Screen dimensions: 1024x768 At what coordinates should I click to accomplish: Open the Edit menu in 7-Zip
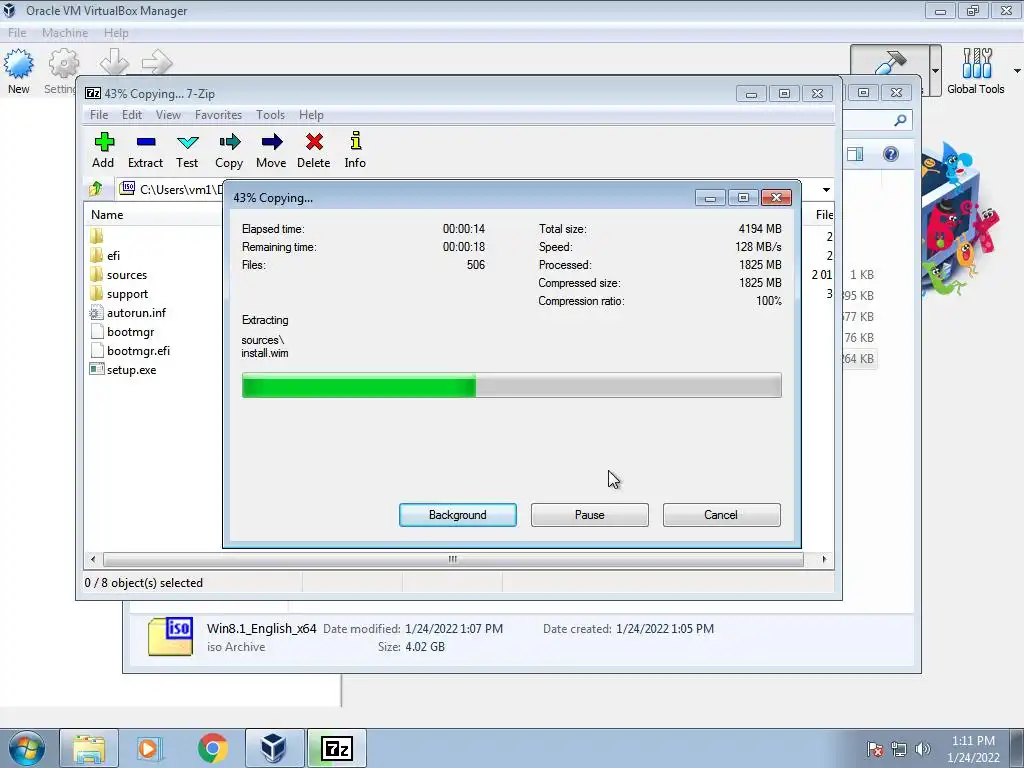132,115
